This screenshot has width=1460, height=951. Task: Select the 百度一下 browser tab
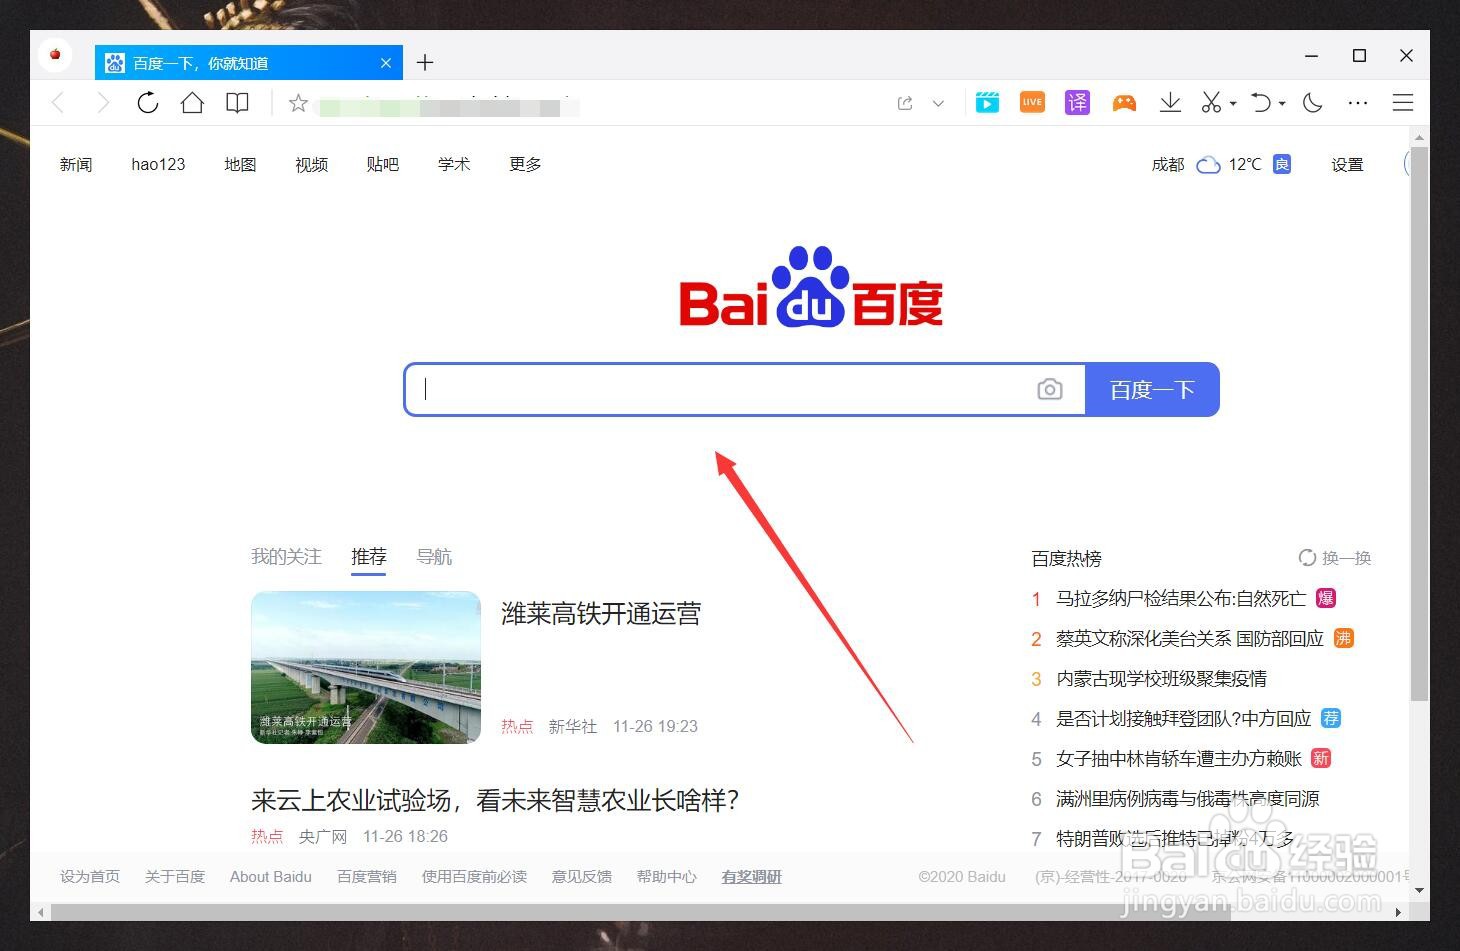pyautogui.click(x=249, y=63)
